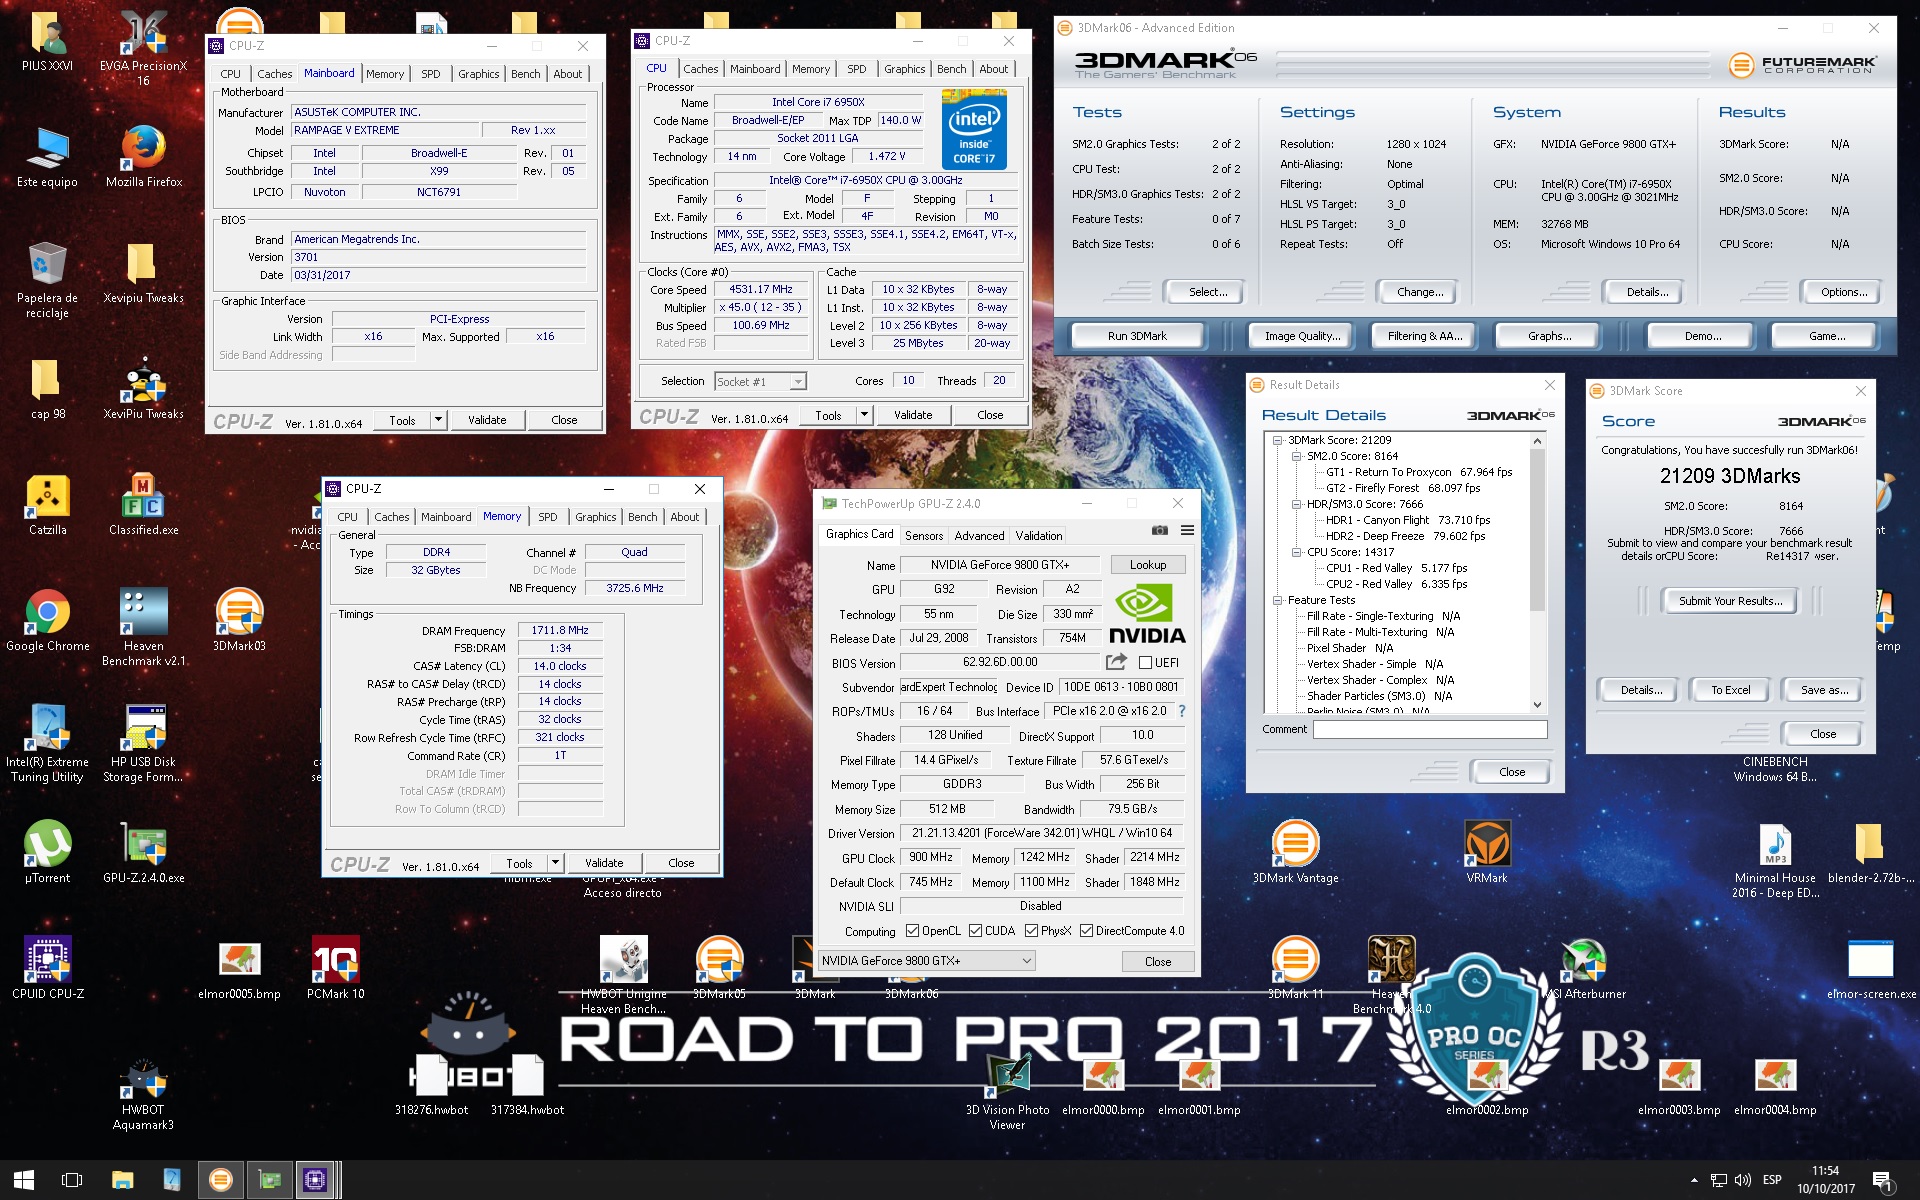The image size is (1920, 1200).
Task: Launch HWBOT Aquamark3 icon
Action: pos(144,1095)
